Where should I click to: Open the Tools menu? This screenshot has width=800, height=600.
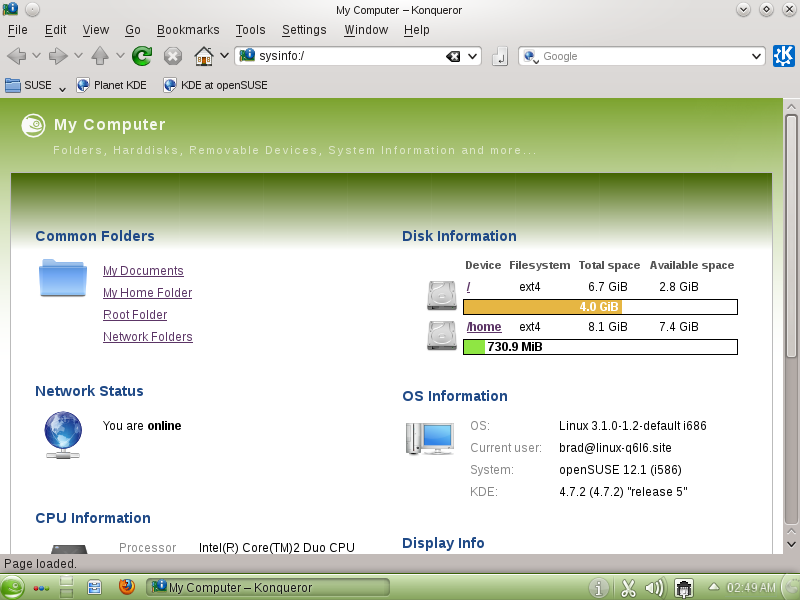(250, 30)
